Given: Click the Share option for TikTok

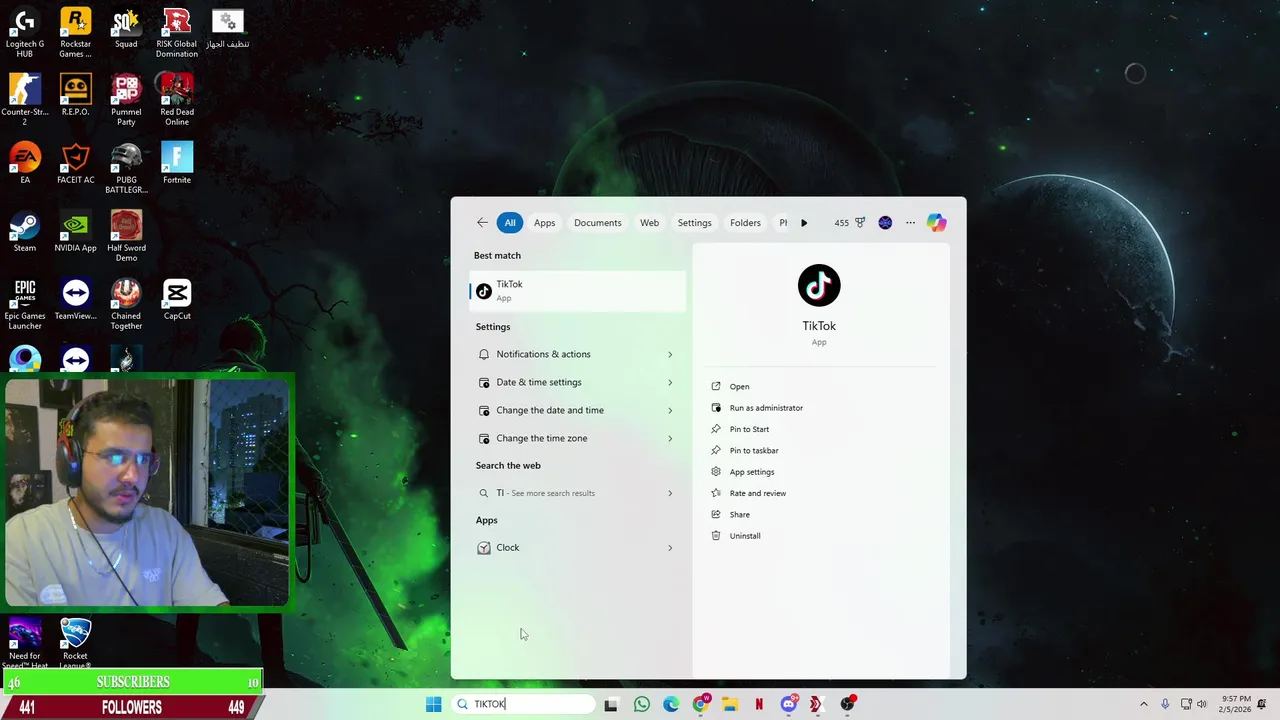Looking at the screenshot, I should pos(739,515).
